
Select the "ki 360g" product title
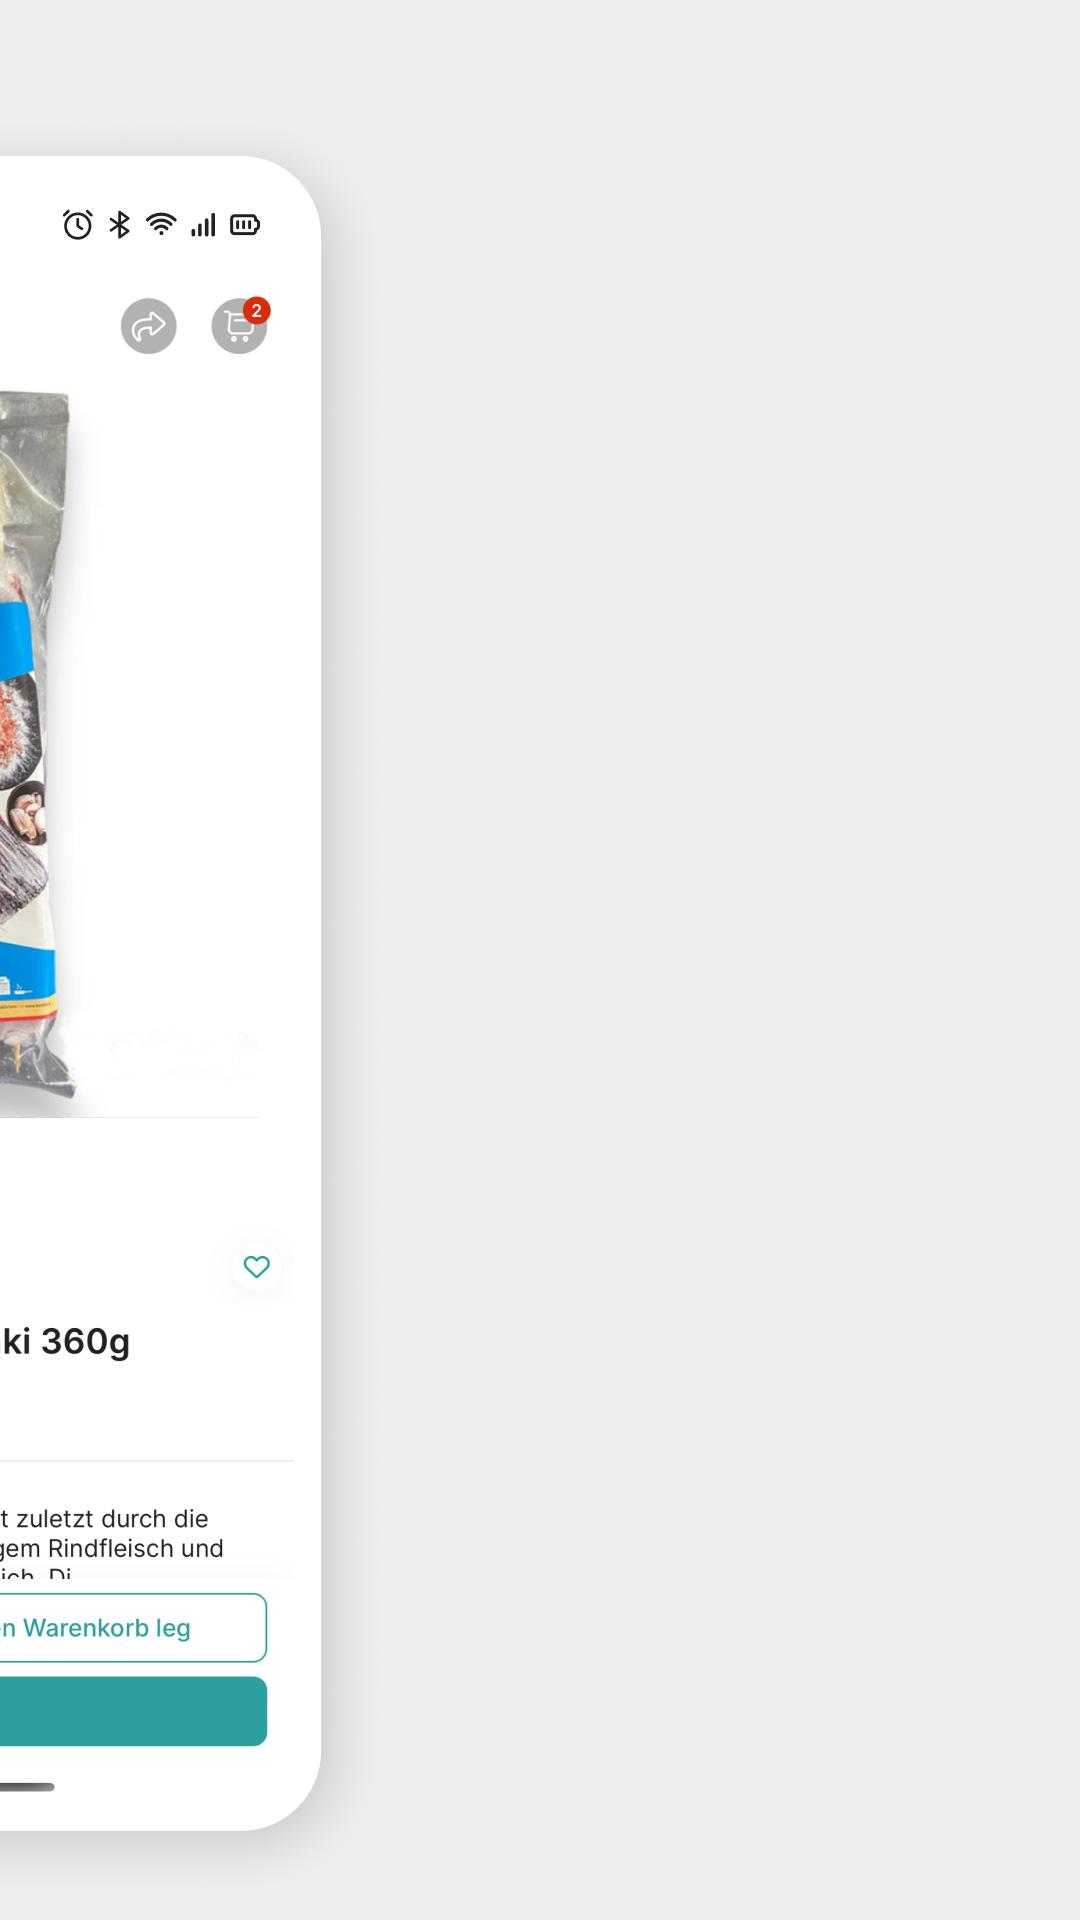tap(65, 1341)
